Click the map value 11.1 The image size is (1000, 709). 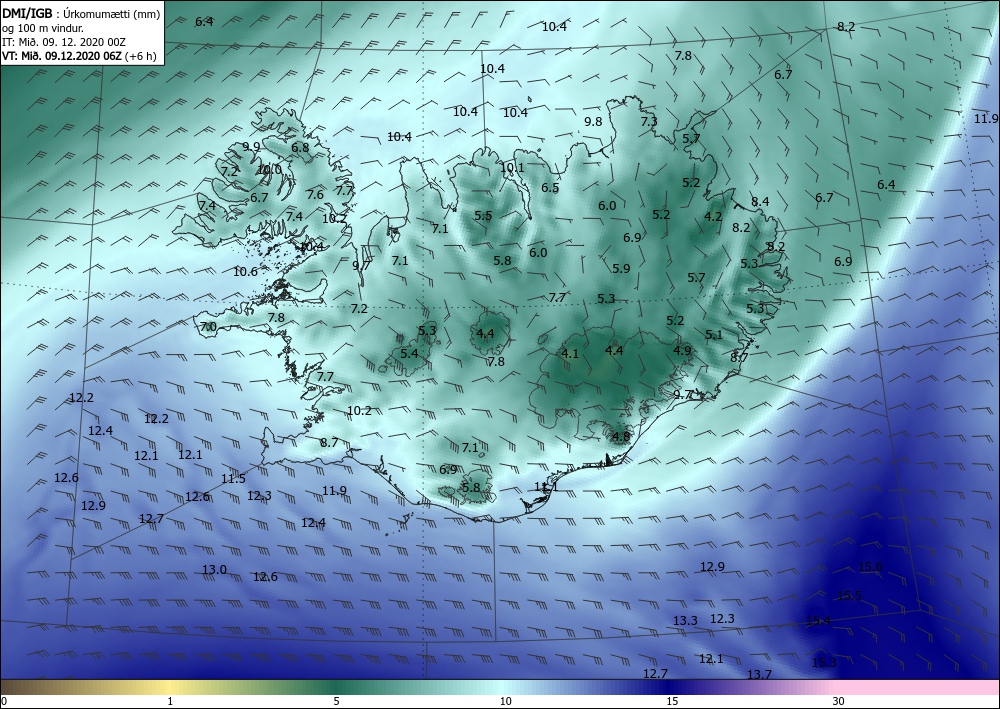546,486
